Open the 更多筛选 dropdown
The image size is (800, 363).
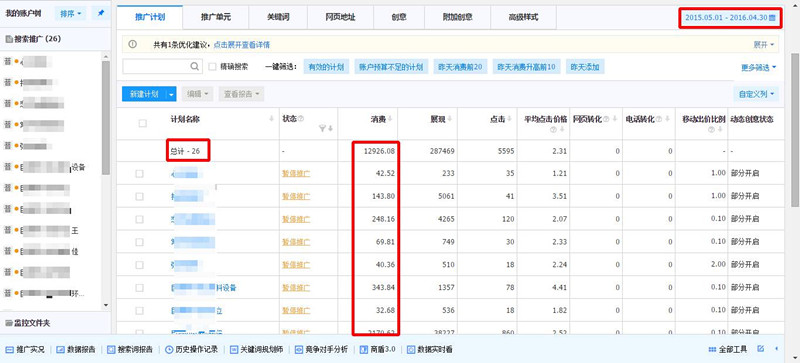coord(759,67)
